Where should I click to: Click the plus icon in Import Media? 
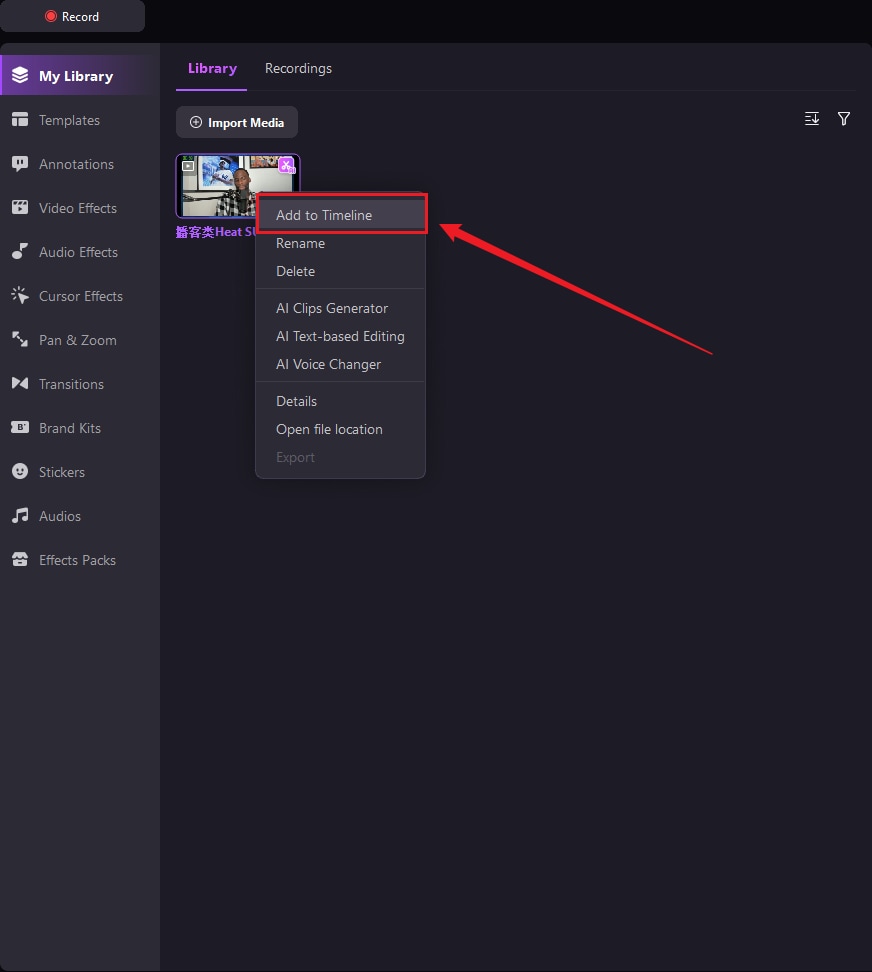click(196, 122)
